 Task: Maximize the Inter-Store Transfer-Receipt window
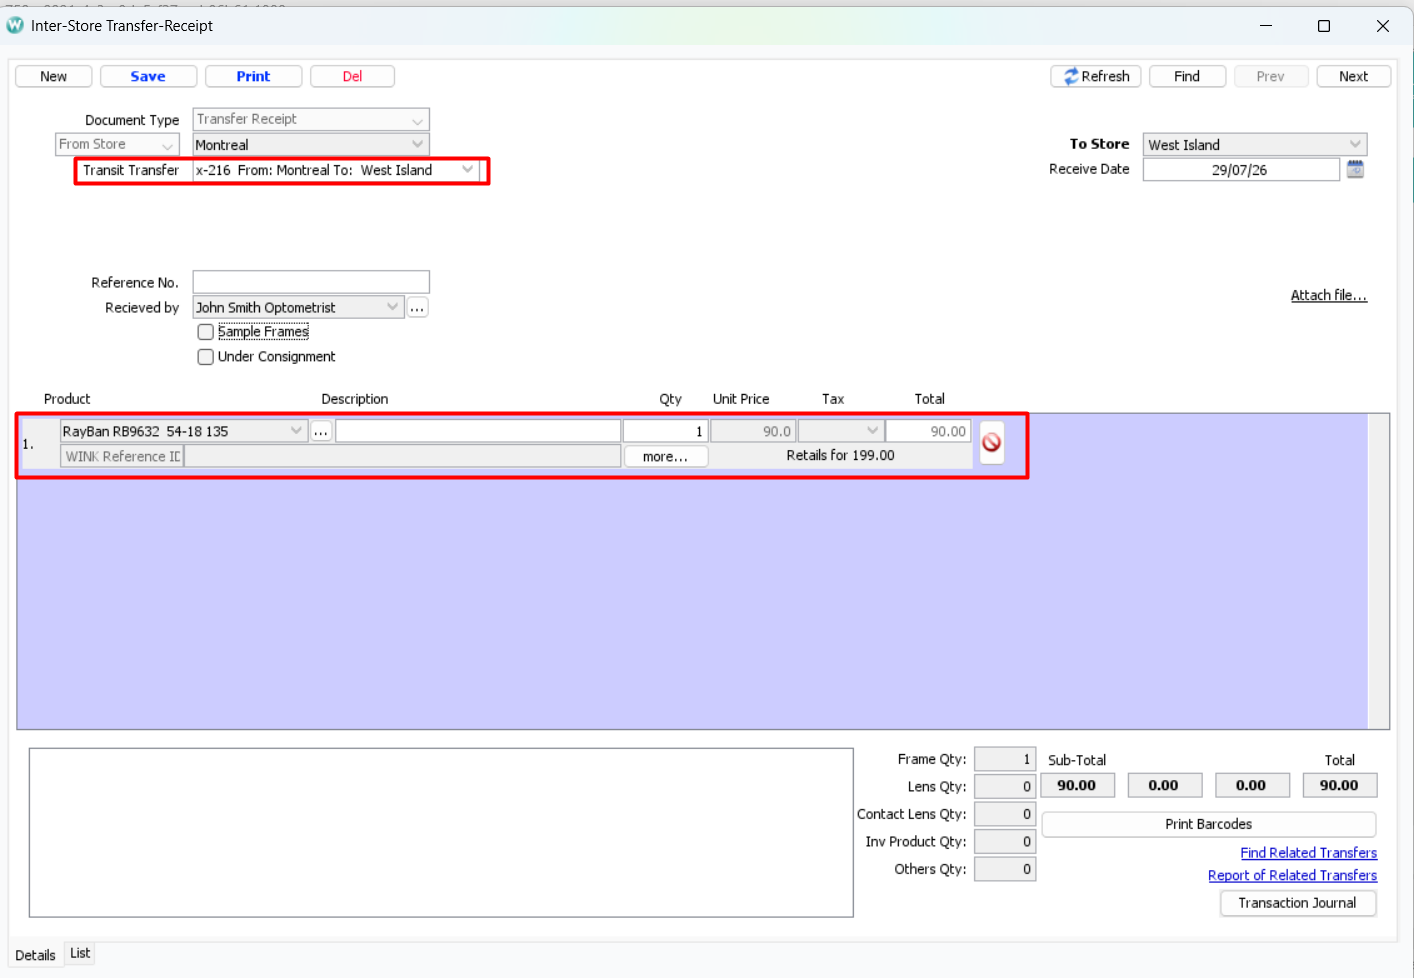point(1324,26)
